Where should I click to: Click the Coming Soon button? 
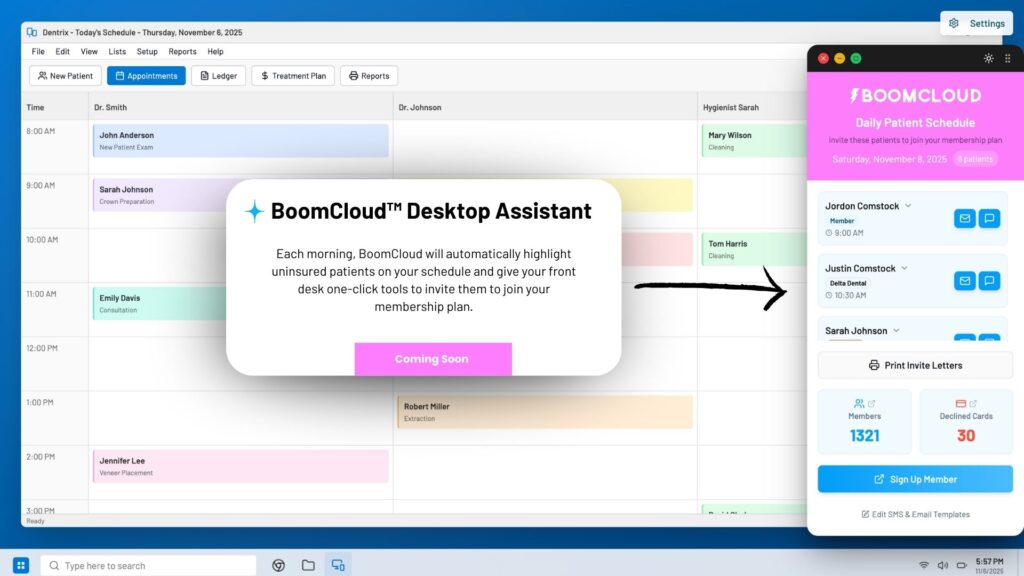pos(433,359)
